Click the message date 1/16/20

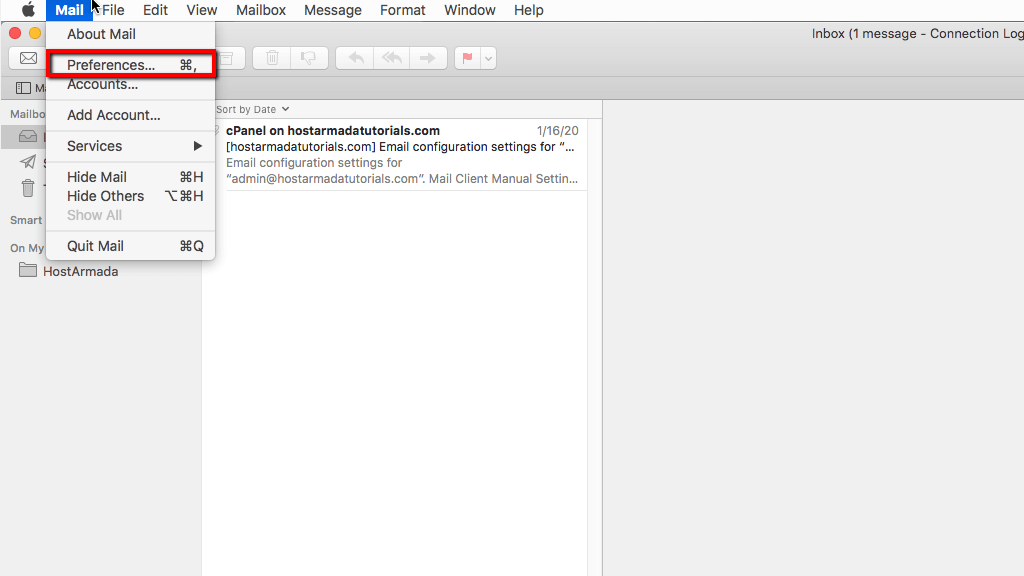(x=558, y=131)
